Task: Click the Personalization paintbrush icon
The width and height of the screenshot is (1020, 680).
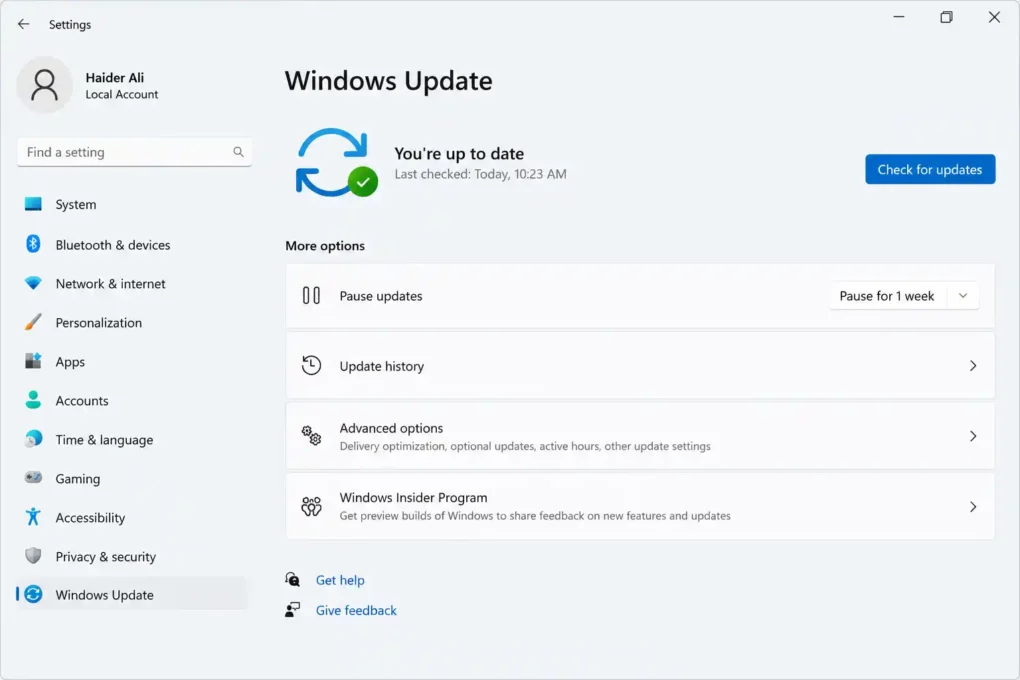Action: (33, 322)
